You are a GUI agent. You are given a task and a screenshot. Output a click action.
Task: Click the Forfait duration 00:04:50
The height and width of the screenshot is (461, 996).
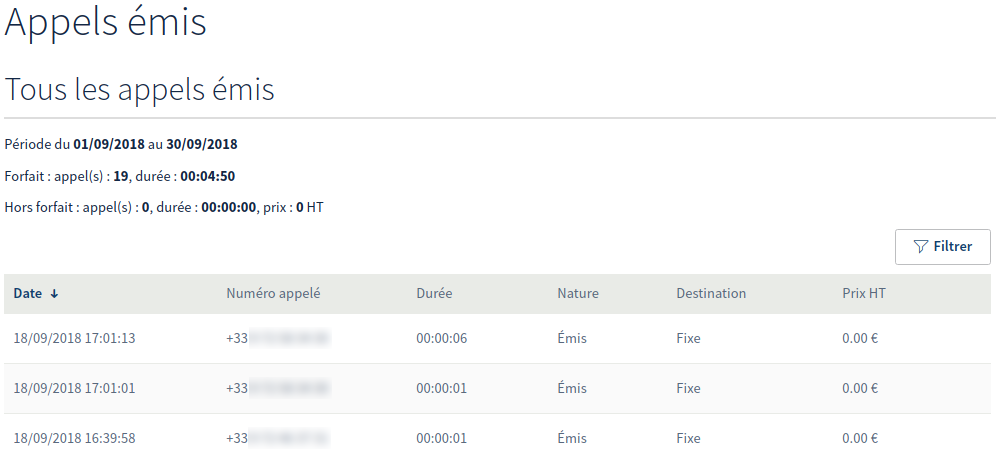(207, 176)
